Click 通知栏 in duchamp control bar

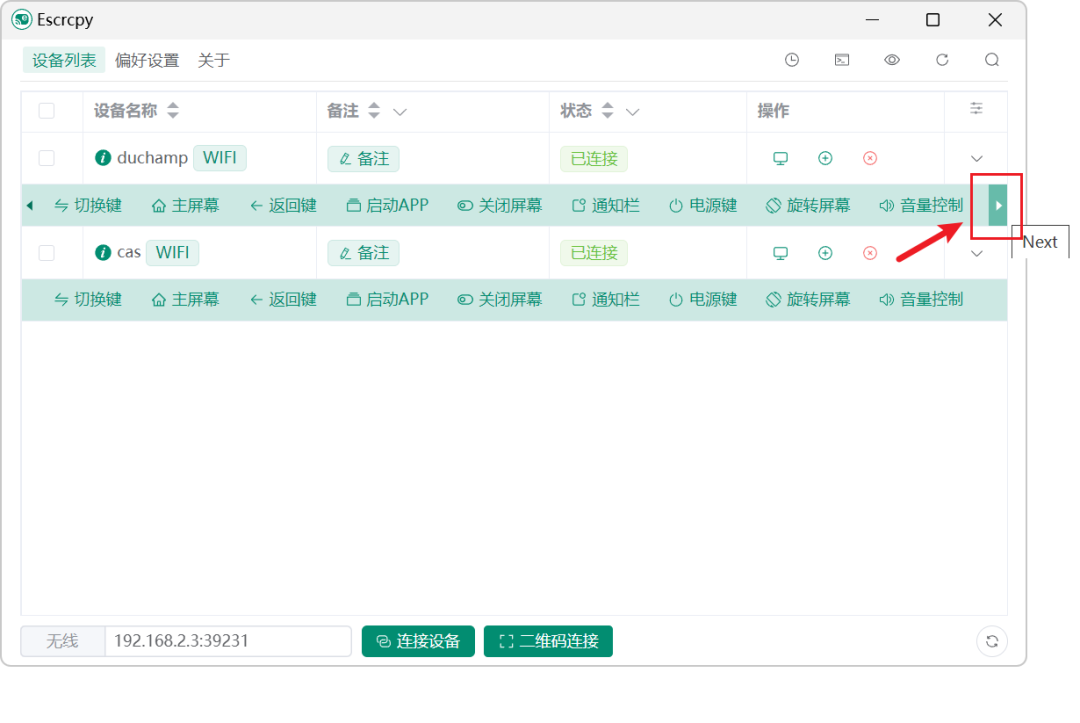(x=605, y=205)
